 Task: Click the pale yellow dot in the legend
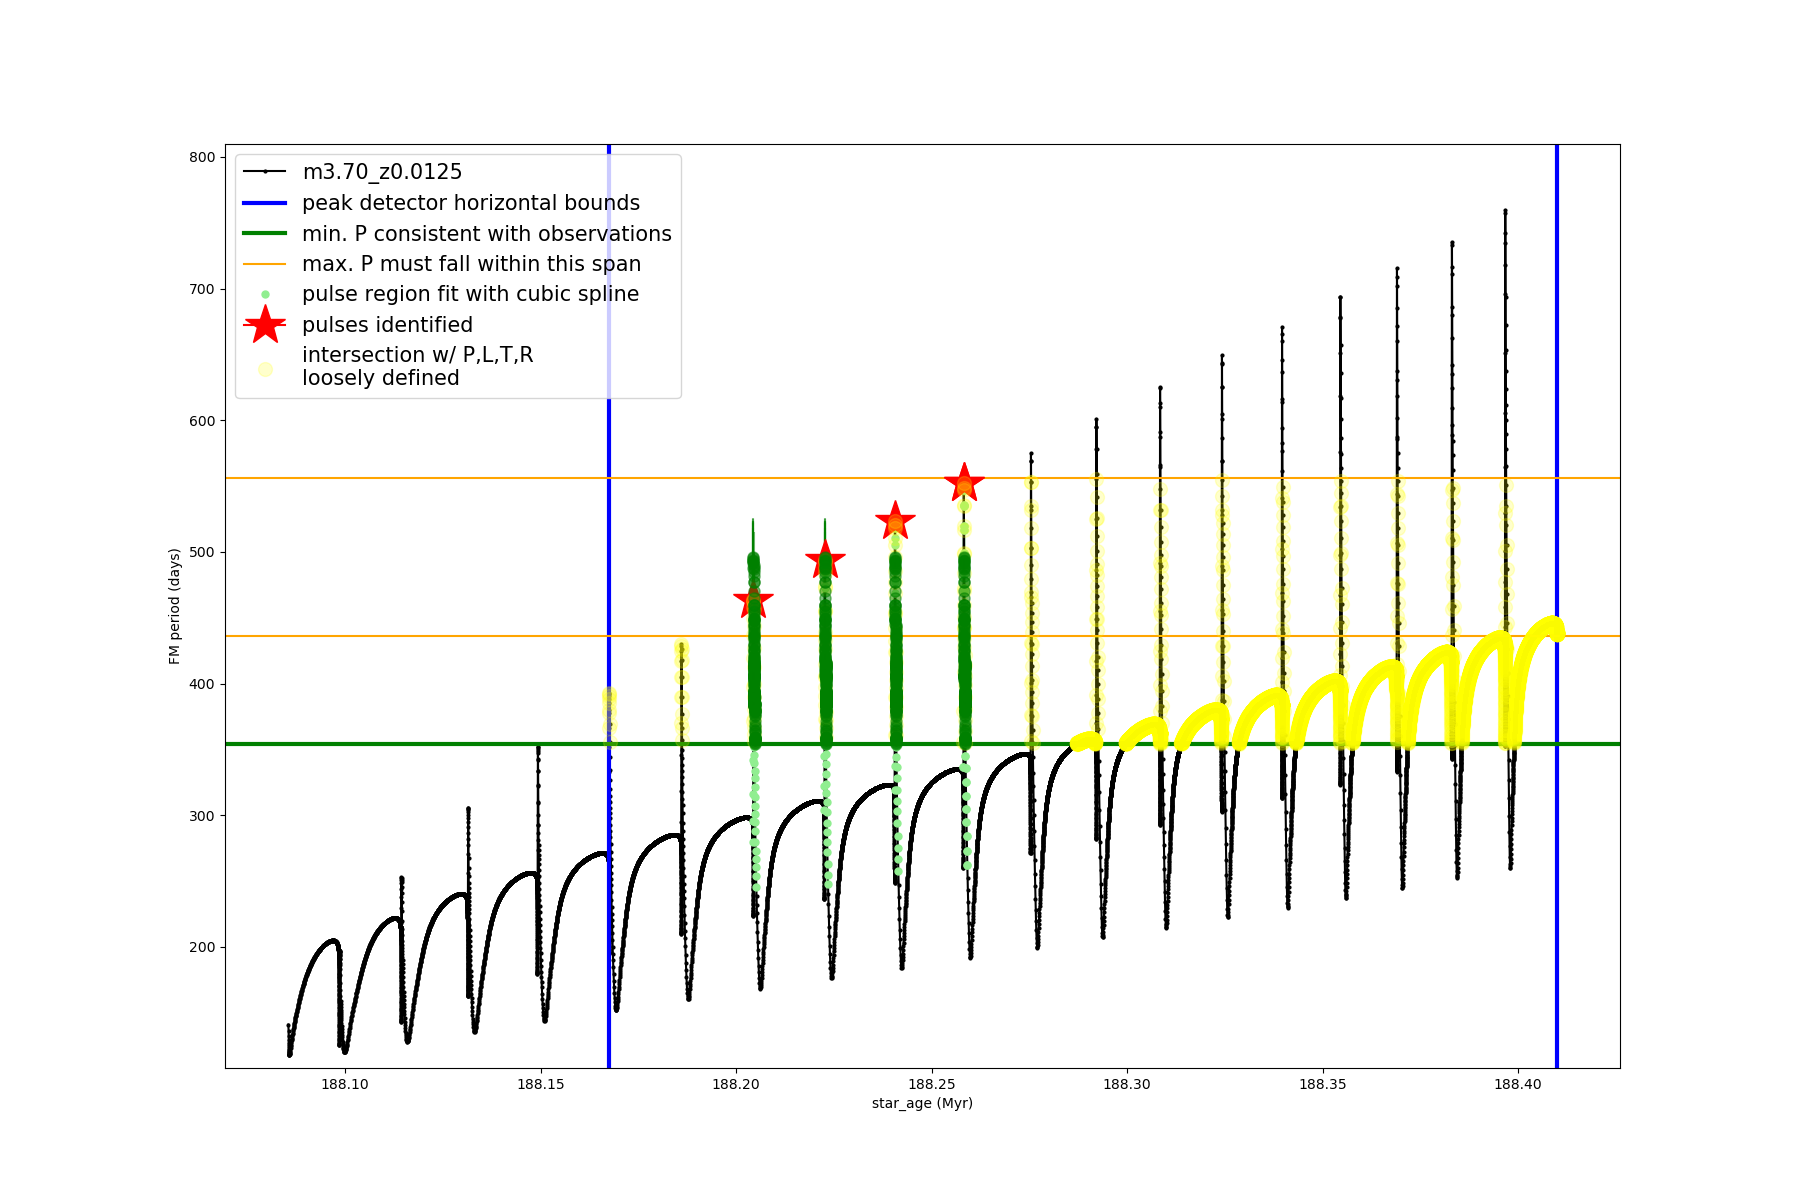(x=265, y=369)
